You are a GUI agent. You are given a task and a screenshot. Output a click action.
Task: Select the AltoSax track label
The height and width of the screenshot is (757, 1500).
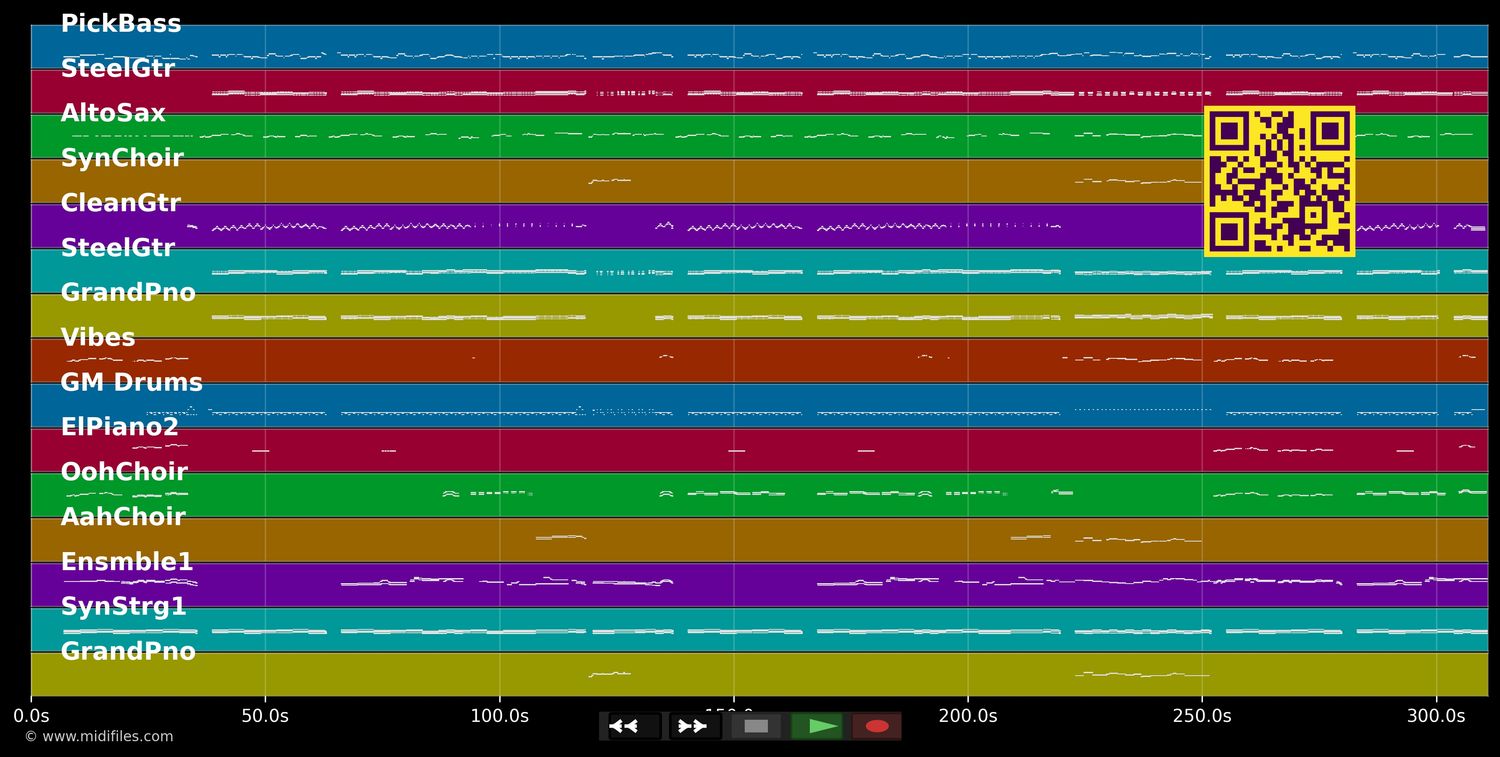113,114
